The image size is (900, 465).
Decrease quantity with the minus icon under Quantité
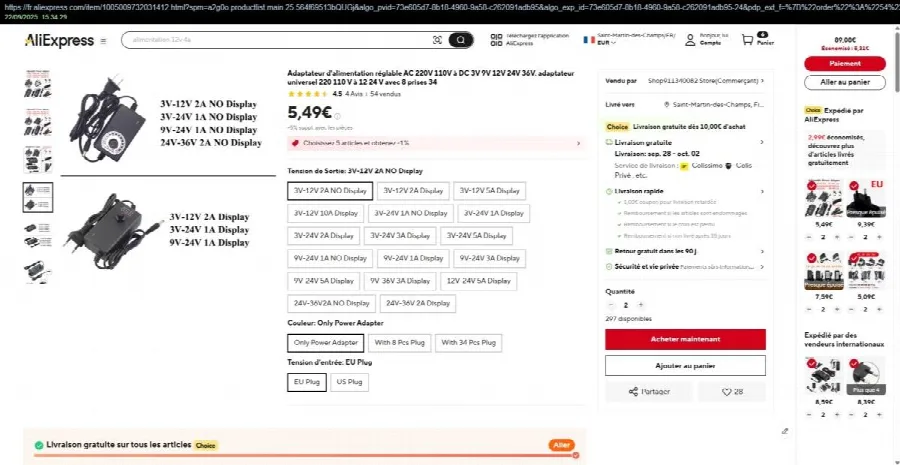tap(611, 305)
